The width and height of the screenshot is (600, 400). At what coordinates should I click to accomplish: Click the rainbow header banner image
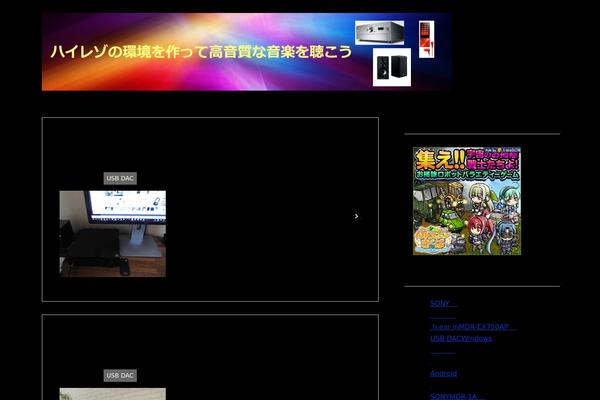click(247, 52)
